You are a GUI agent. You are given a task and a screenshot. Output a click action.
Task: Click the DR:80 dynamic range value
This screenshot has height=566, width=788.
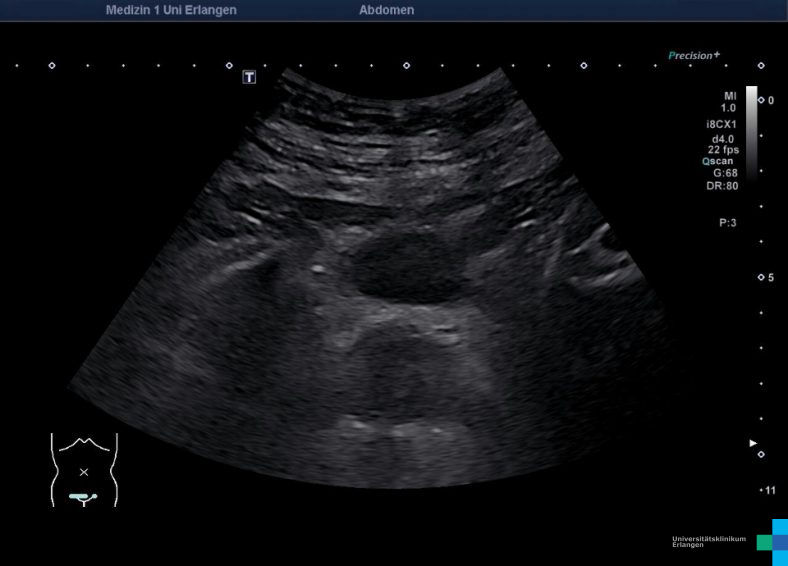tap(722, 186)
